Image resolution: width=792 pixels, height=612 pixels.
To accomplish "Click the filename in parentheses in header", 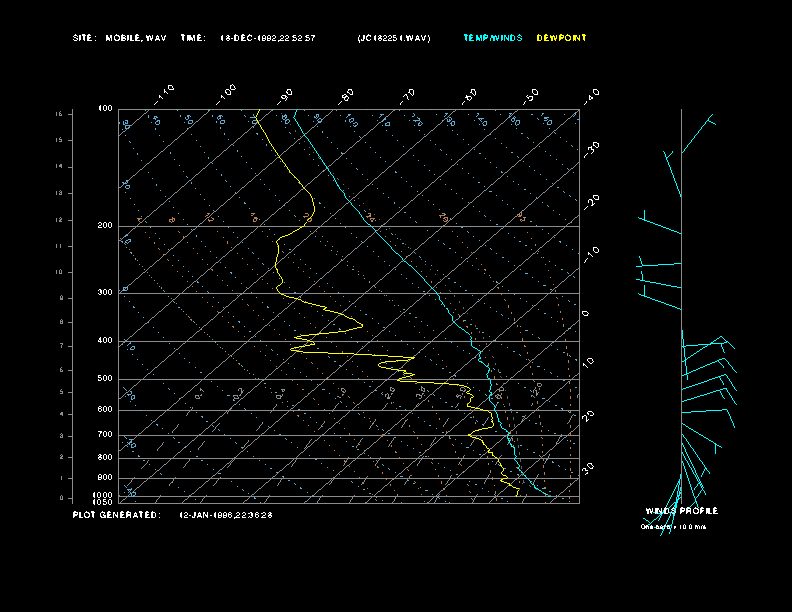I will tap(393, 38).
